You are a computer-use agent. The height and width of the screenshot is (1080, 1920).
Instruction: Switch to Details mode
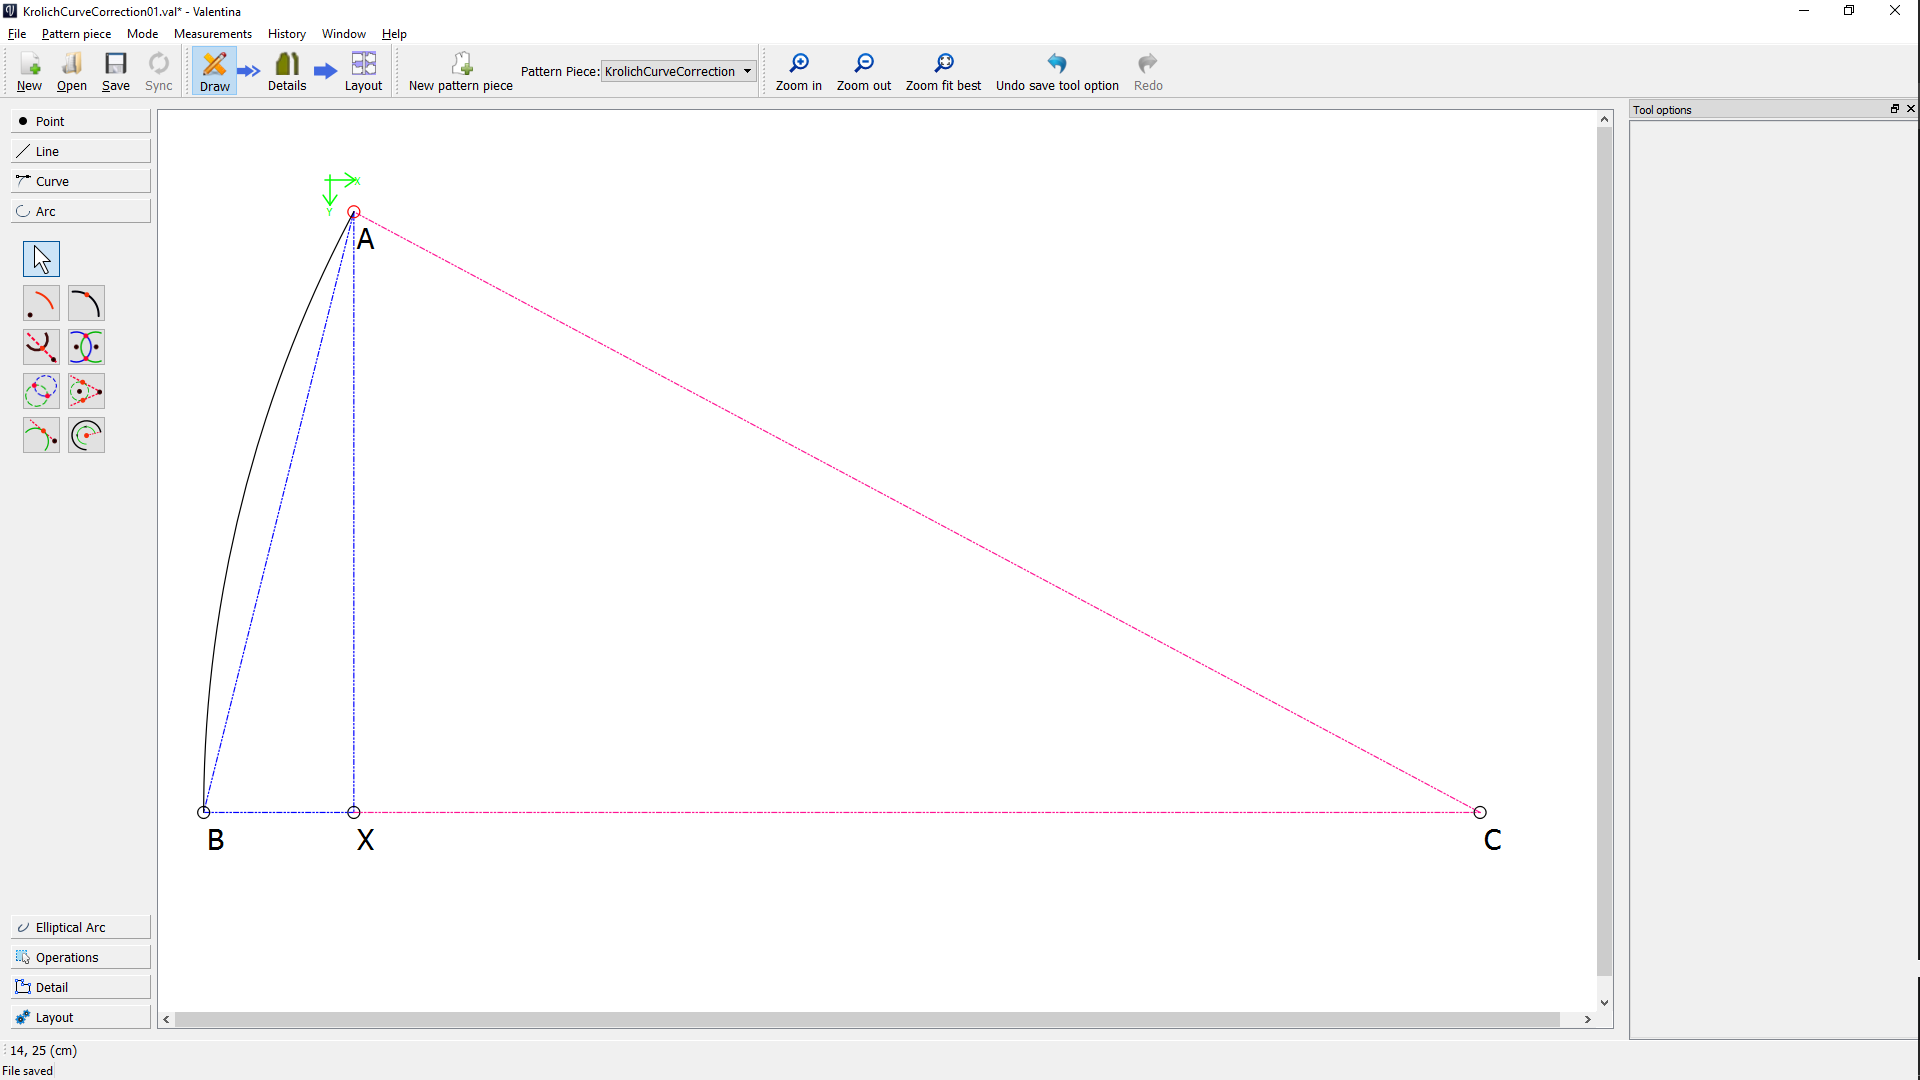(287, 71)
